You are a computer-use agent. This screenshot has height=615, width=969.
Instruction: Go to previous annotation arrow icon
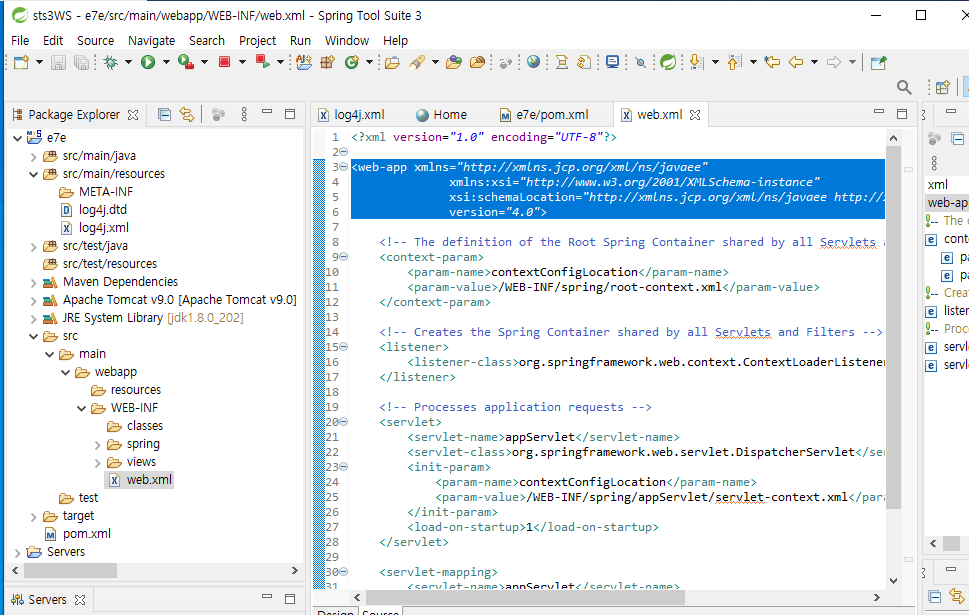pos(734,62)
